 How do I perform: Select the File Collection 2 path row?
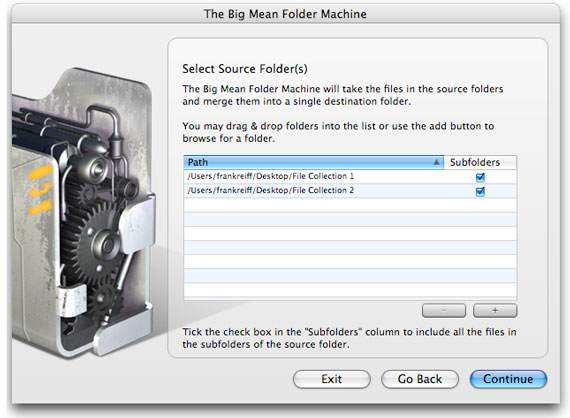click(x=350, y=191)
